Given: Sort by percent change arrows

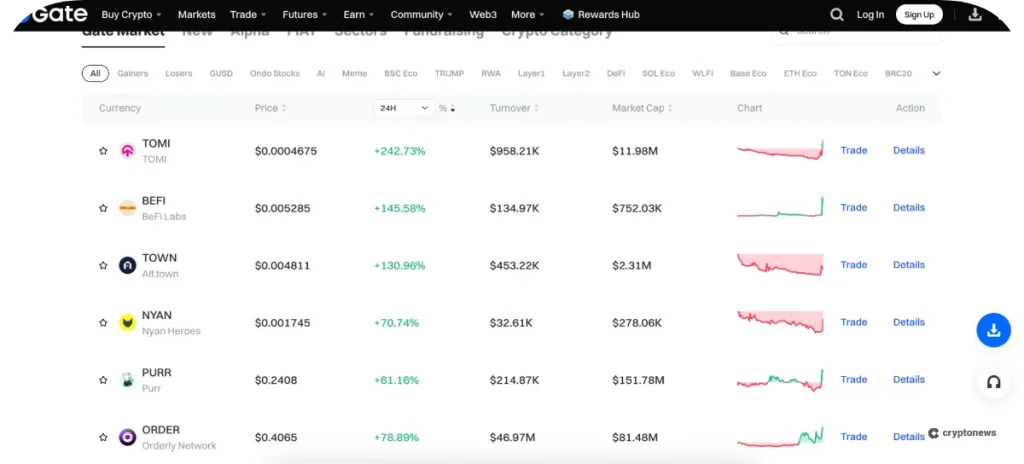Looking at the screenshot, I should 453,108.
